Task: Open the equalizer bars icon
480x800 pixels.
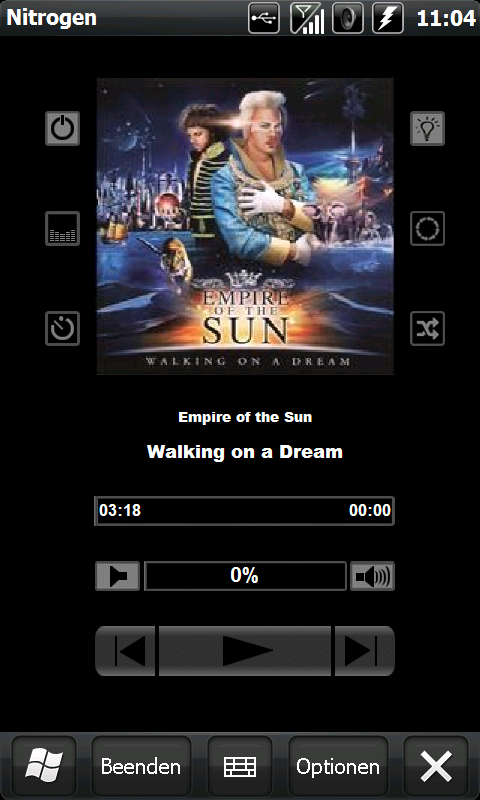Action: tap(62, 229)
